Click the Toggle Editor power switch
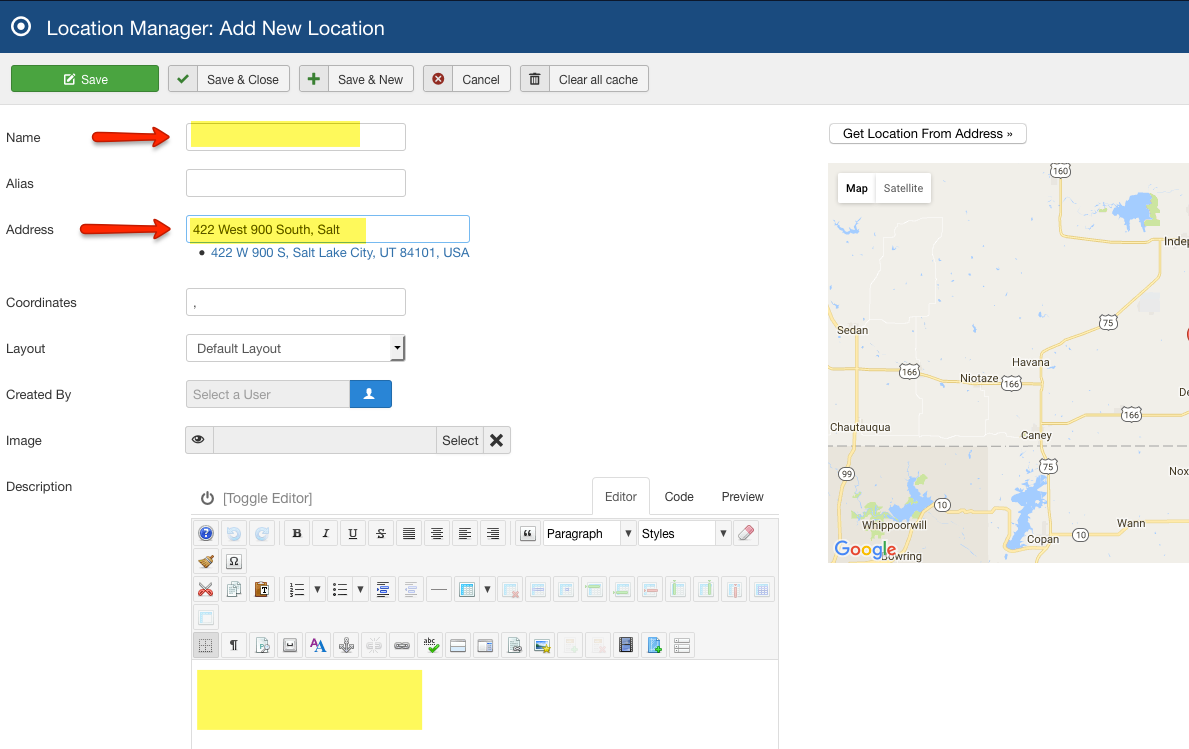 [207, 498]
